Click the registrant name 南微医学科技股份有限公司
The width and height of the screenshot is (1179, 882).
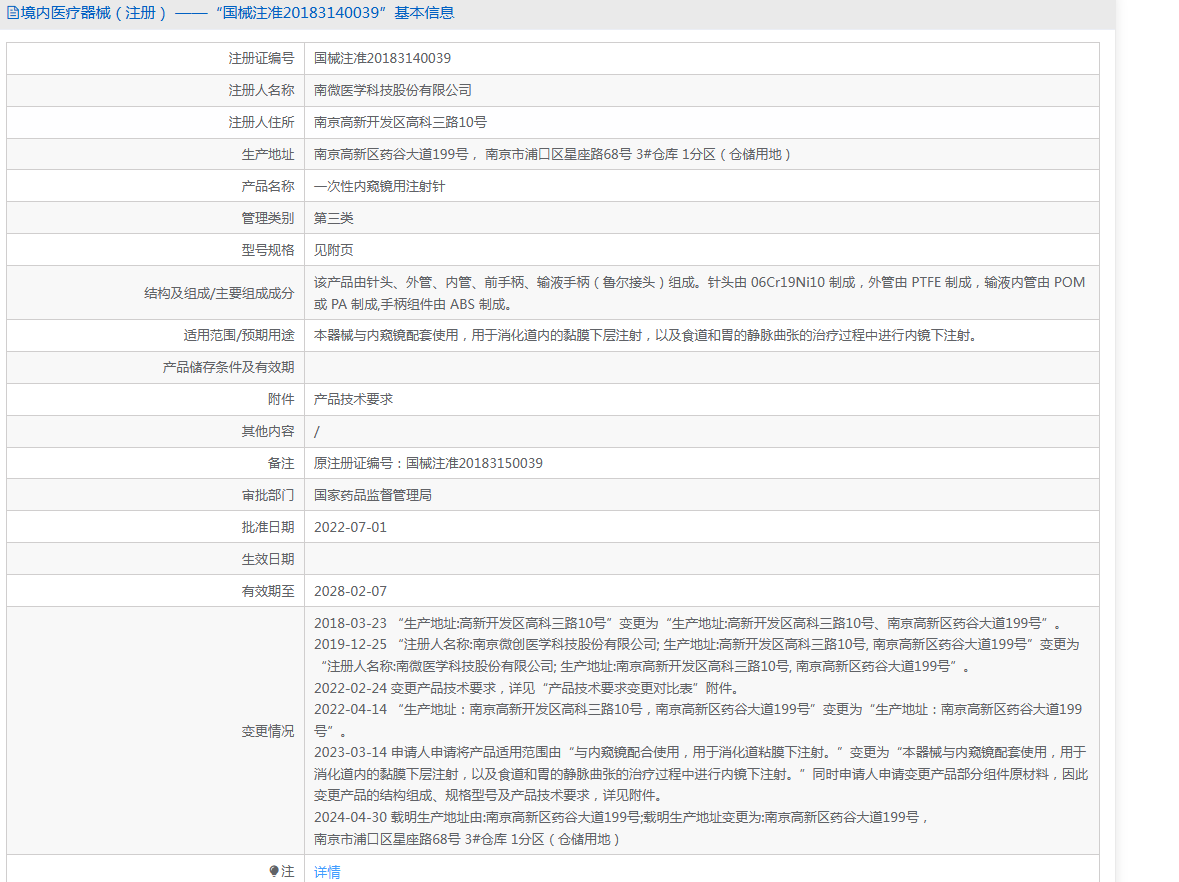[x=392, y=90]
